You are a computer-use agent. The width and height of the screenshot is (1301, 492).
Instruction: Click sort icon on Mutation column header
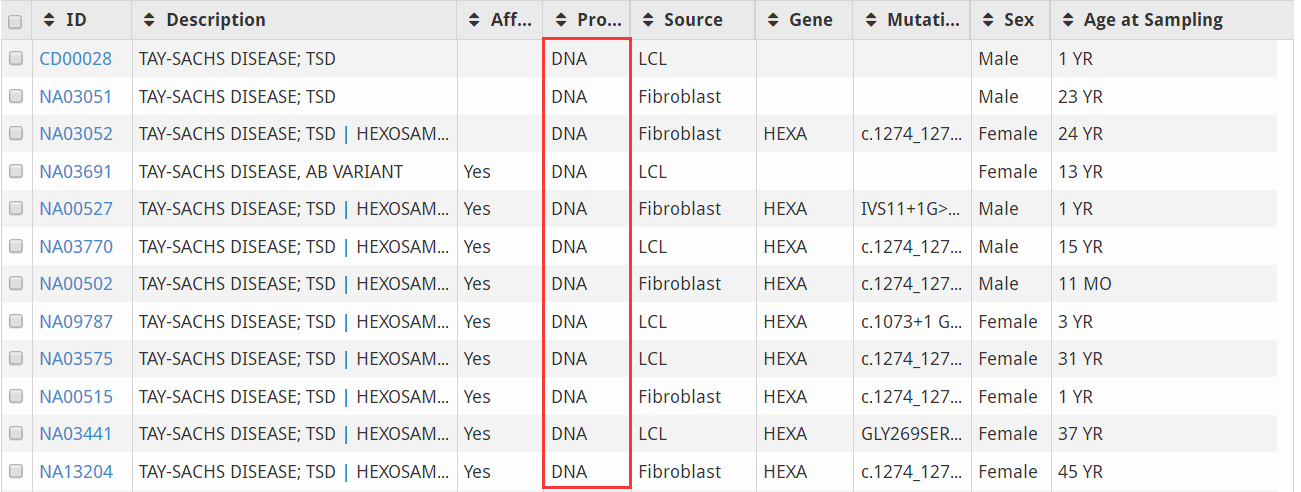[x=871, y=20]
